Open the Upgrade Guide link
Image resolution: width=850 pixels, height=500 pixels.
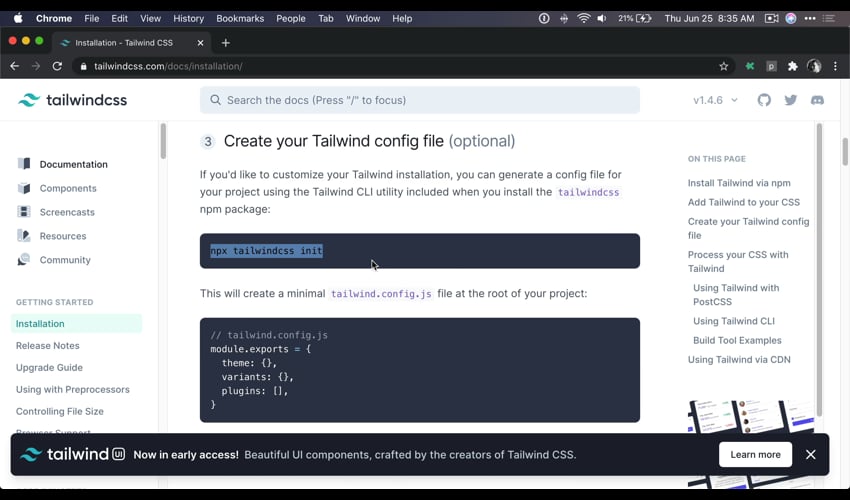point(49,367)
